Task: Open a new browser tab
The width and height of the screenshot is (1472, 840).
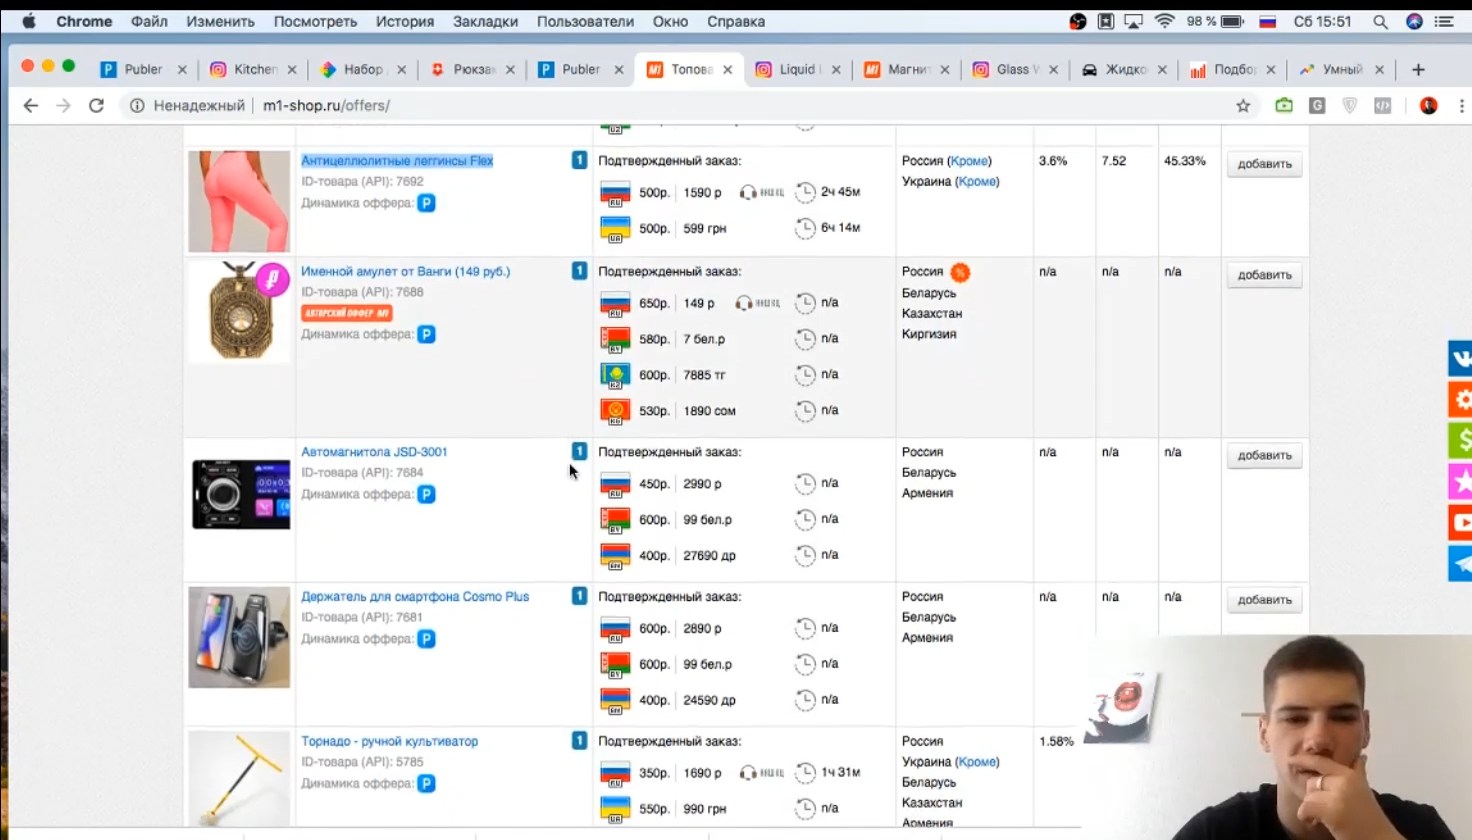Action: coord(1418,69)
